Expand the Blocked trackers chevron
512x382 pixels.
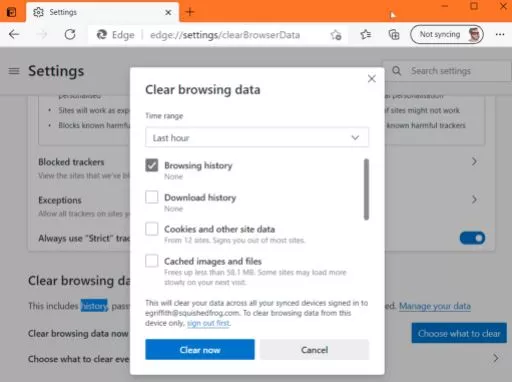click(474, 162)
